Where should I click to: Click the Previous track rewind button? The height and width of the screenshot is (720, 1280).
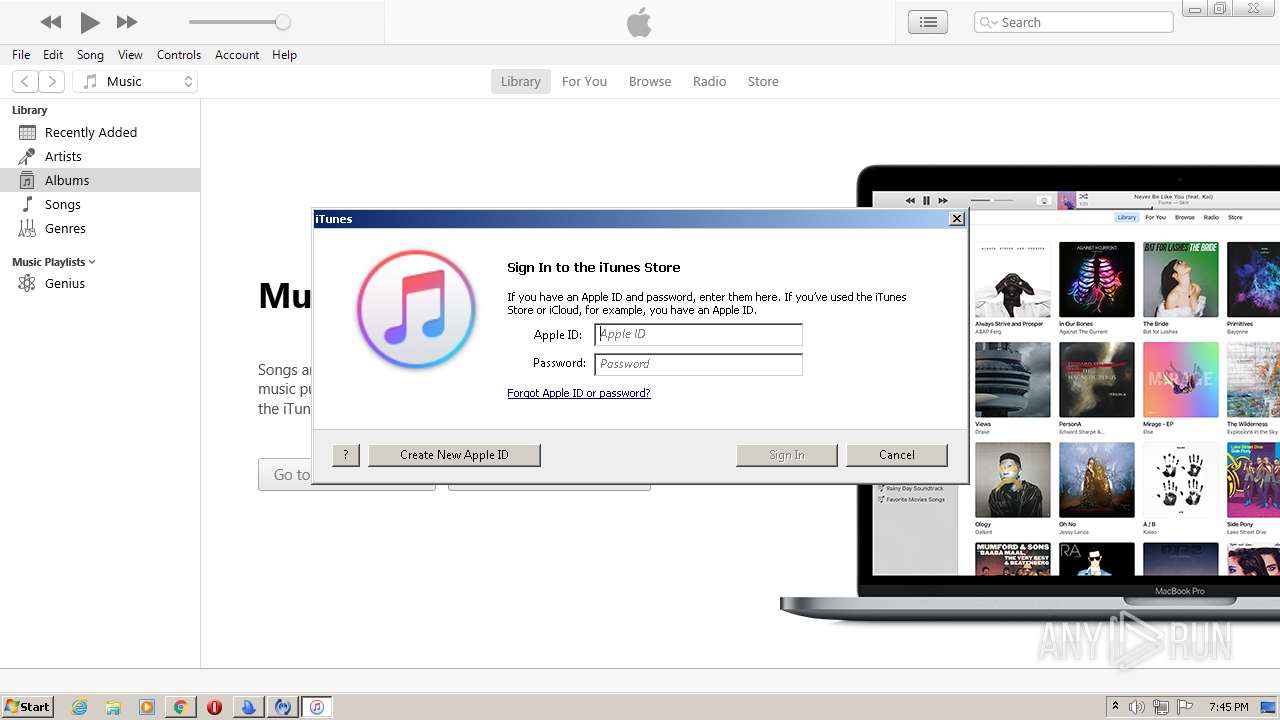click(x=51, y=22)
